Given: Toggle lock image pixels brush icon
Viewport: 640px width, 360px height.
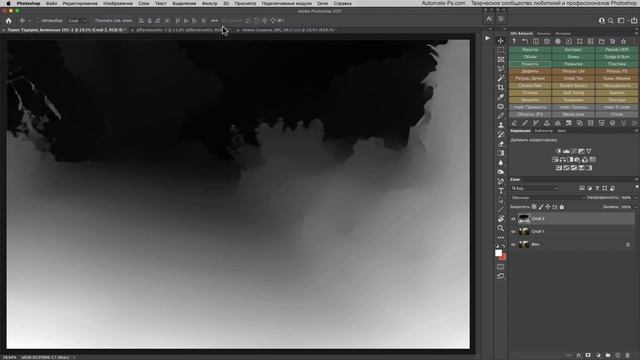Looking at the screenshot, I should pos(541,207).
